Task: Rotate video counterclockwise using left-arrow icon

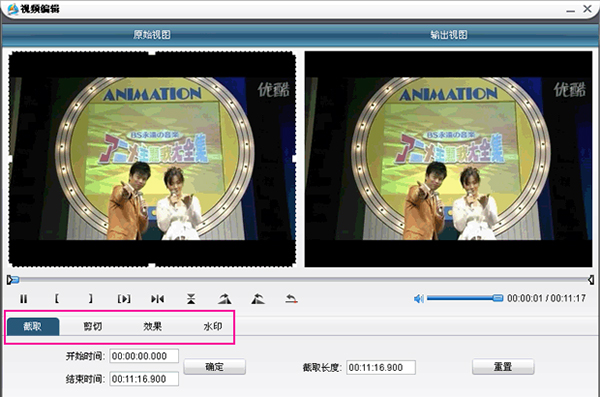Action: [258, 299]
